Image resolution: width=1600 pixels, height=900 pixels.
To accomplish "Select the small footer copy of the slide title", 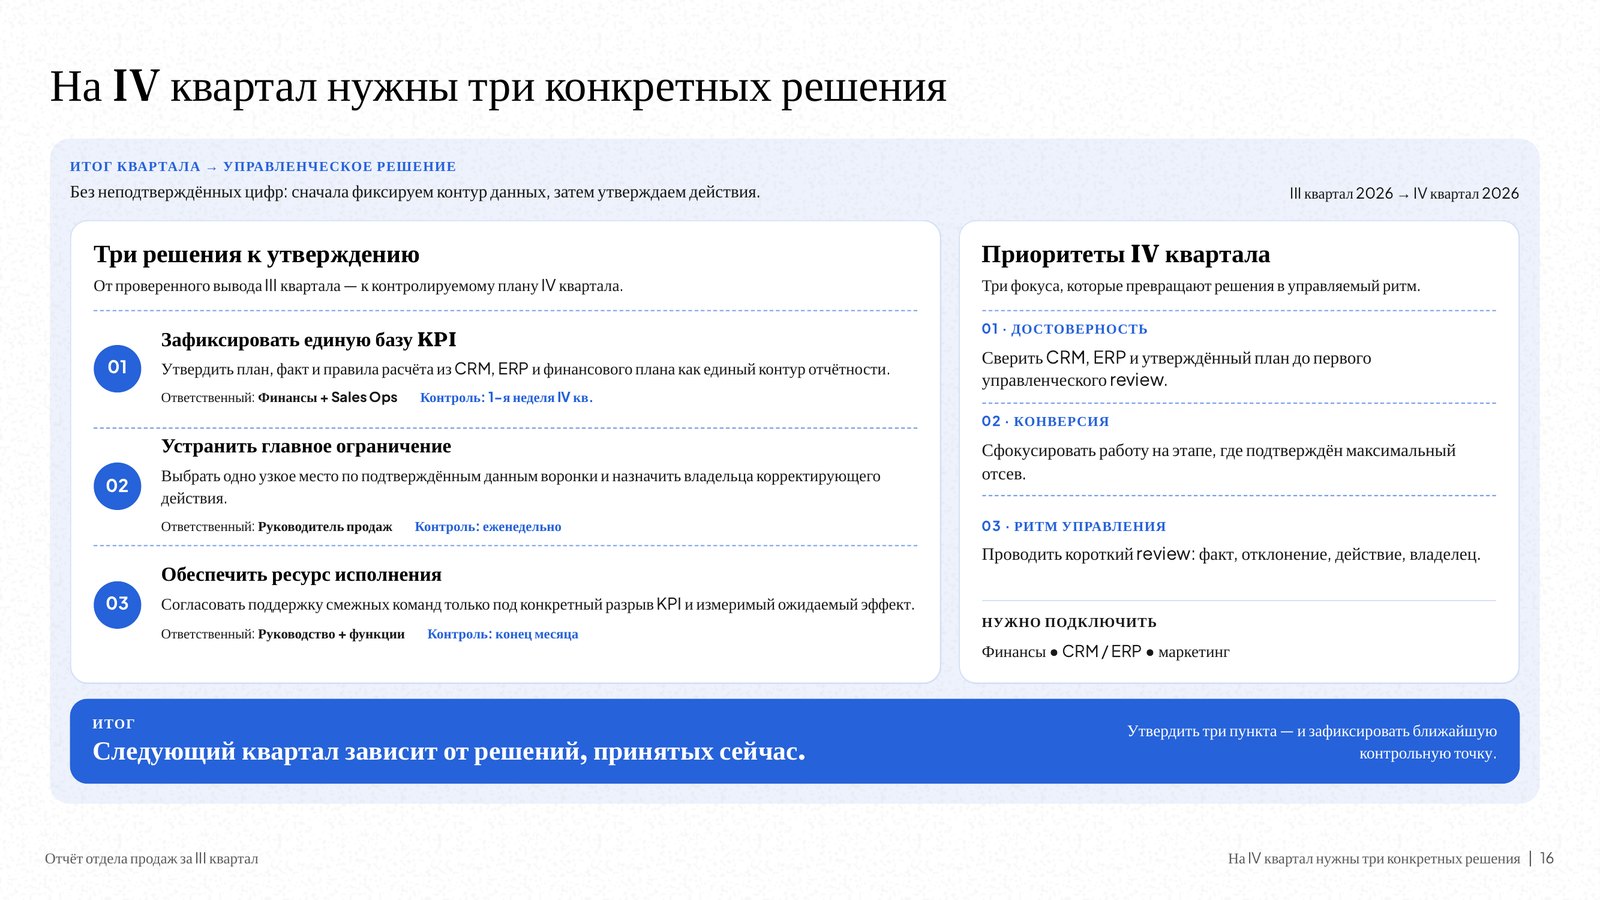I will click(x=1374, y=859).
